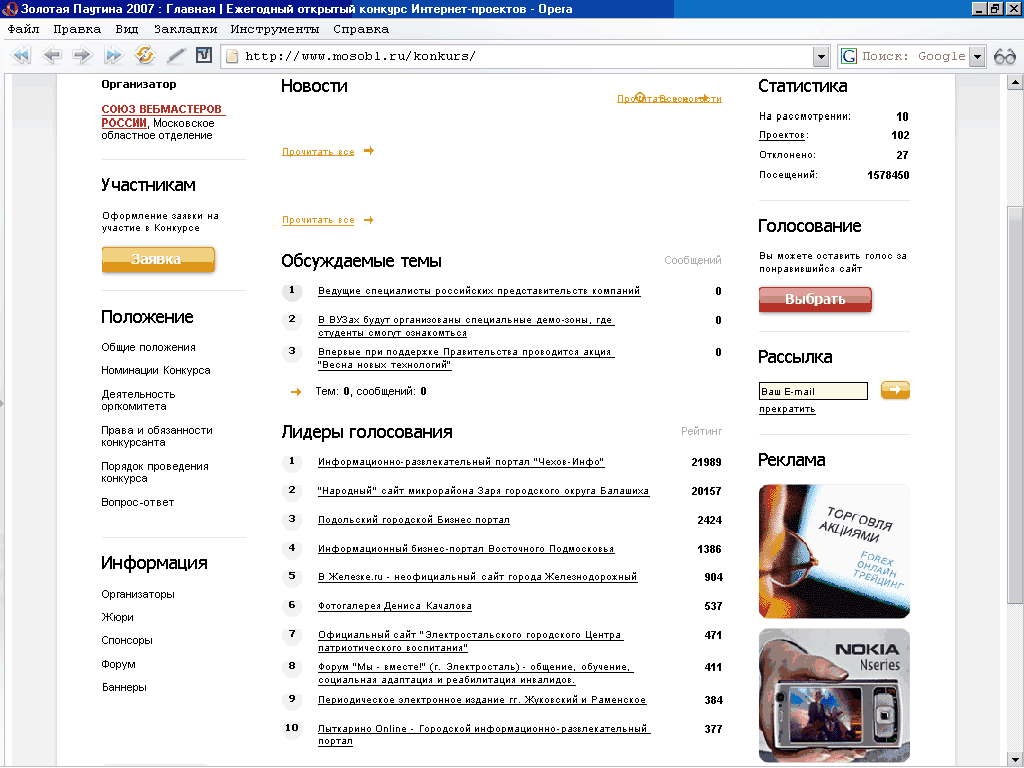Image resolution: width=1024 pixels, height=768 pixels.
Task: Click the Forward arrow icon
Action: [82, 56]
